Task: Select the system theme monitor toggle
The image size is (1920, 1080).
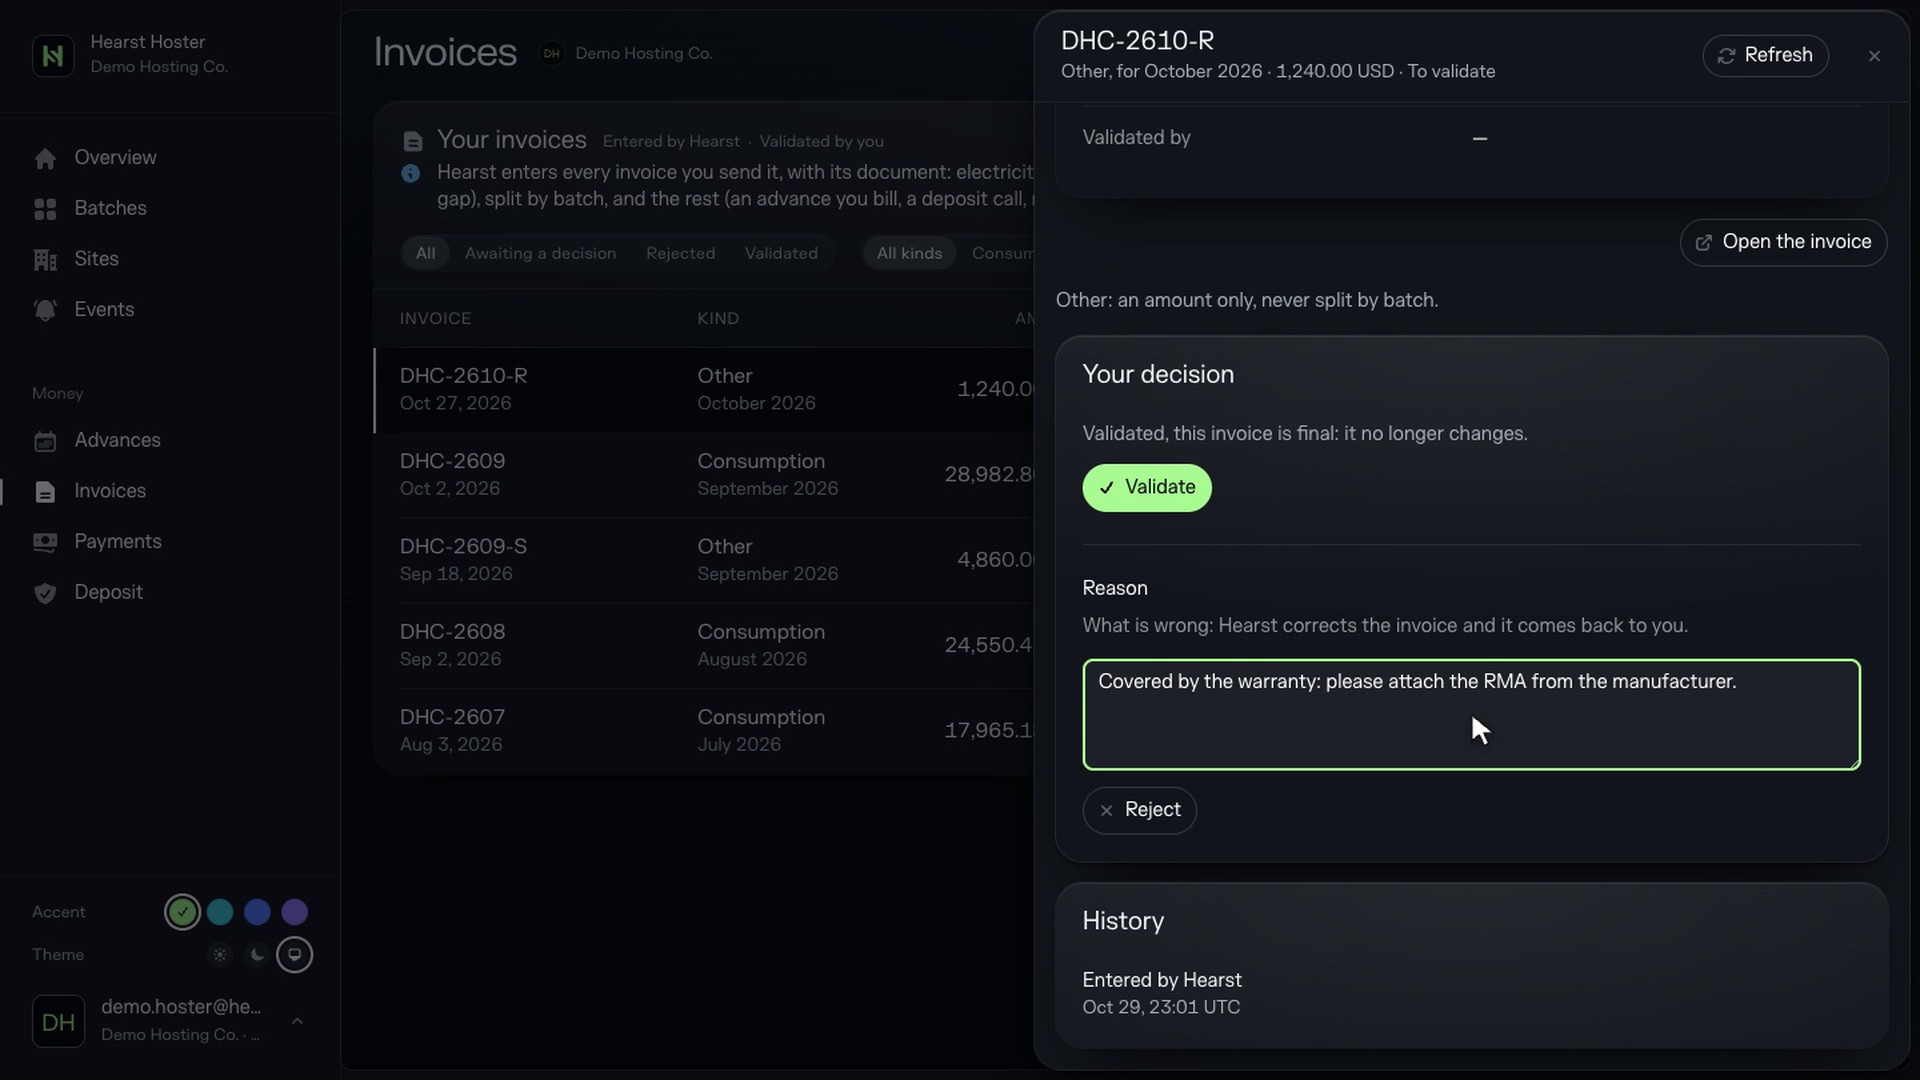Action: pos(294,955)
